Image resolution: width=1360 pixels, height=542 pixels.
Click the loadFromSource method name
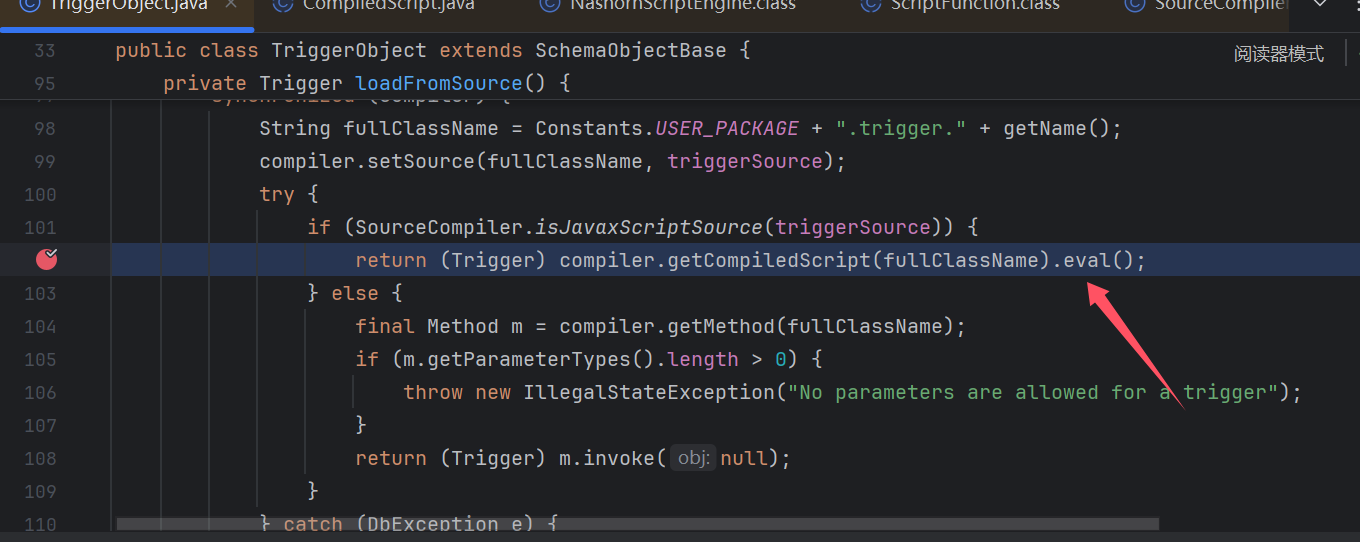[x=439, y=83]
